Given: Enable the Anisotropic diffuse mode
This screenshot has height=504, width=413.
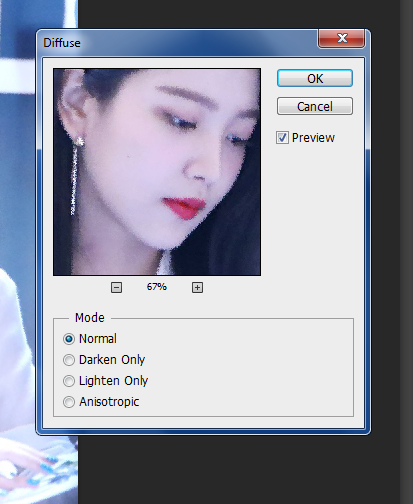Looking at the screenshot, I should pos(69,402).
